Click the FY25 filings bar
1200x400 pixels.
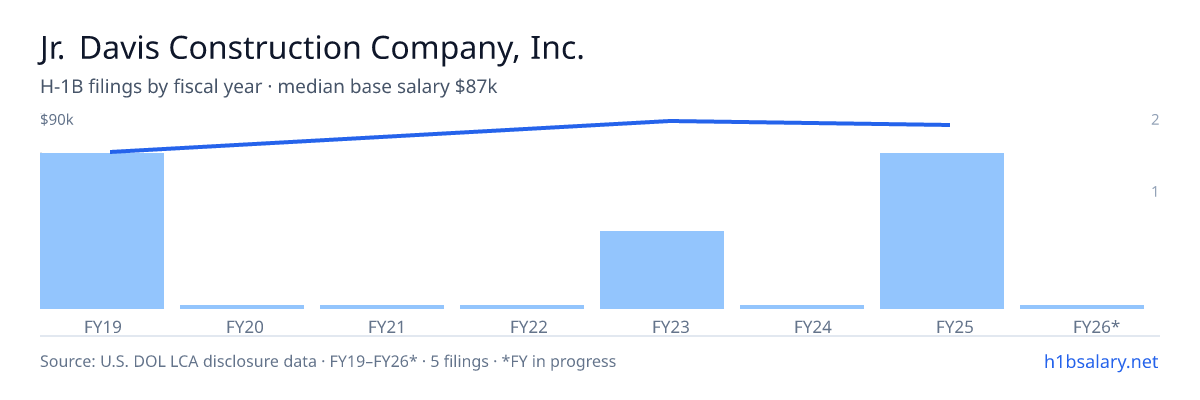(x=942, y=231)
